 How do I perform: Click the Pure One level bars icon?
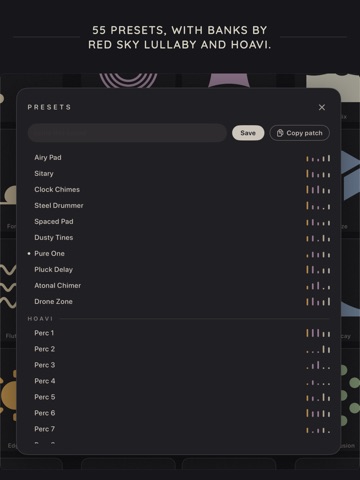point(318,254)
